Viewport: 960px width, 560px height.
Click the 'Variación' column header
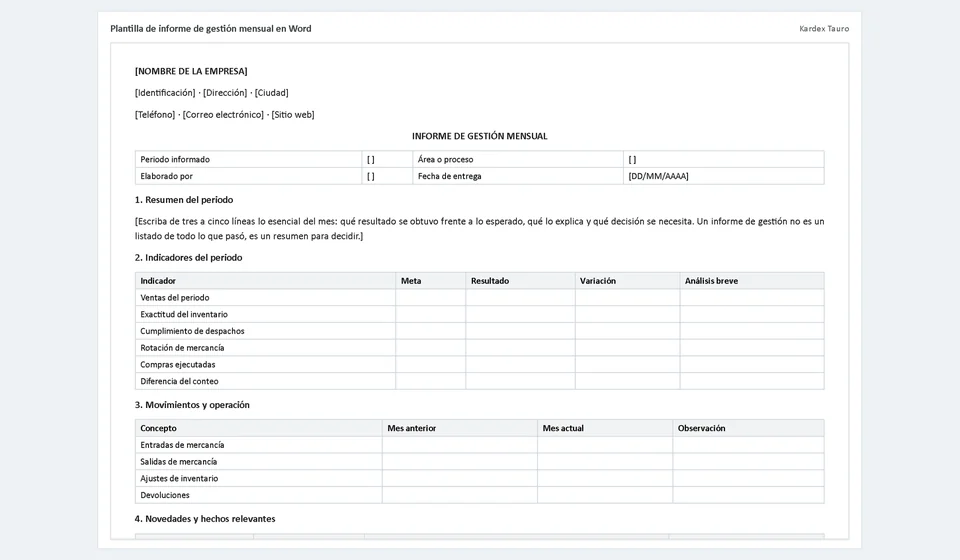click(628, 281)
